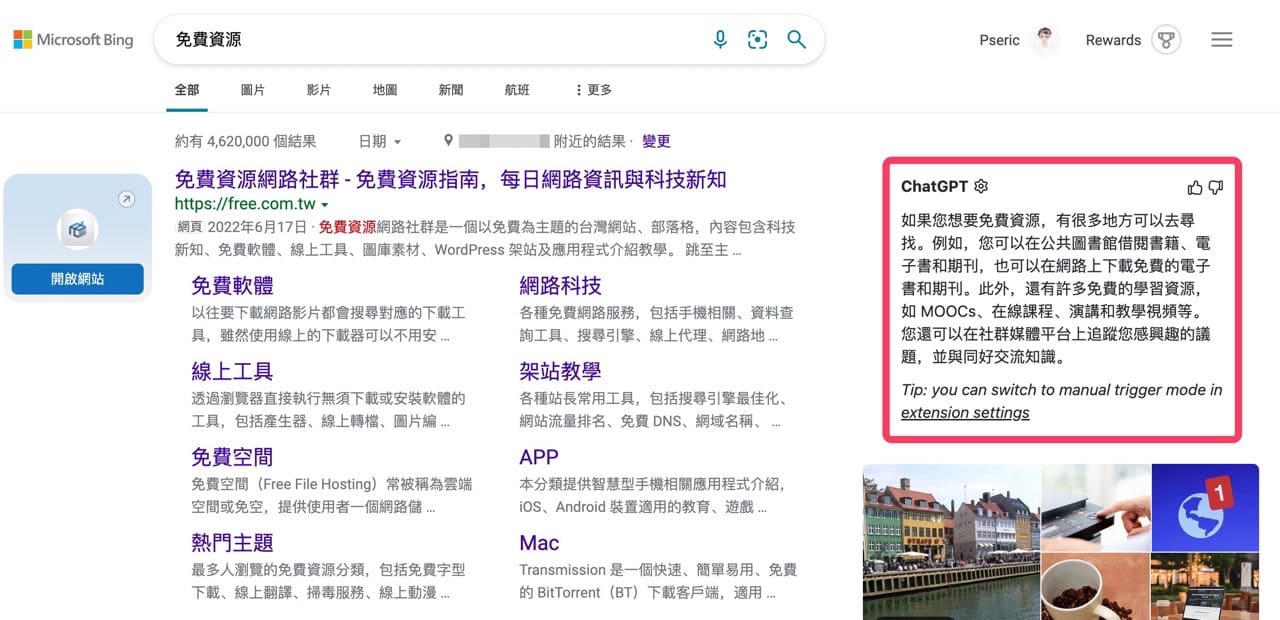Open ChatGPT extension settings gear
This screenshot has width=1280, height=620.
coord(981,187)
